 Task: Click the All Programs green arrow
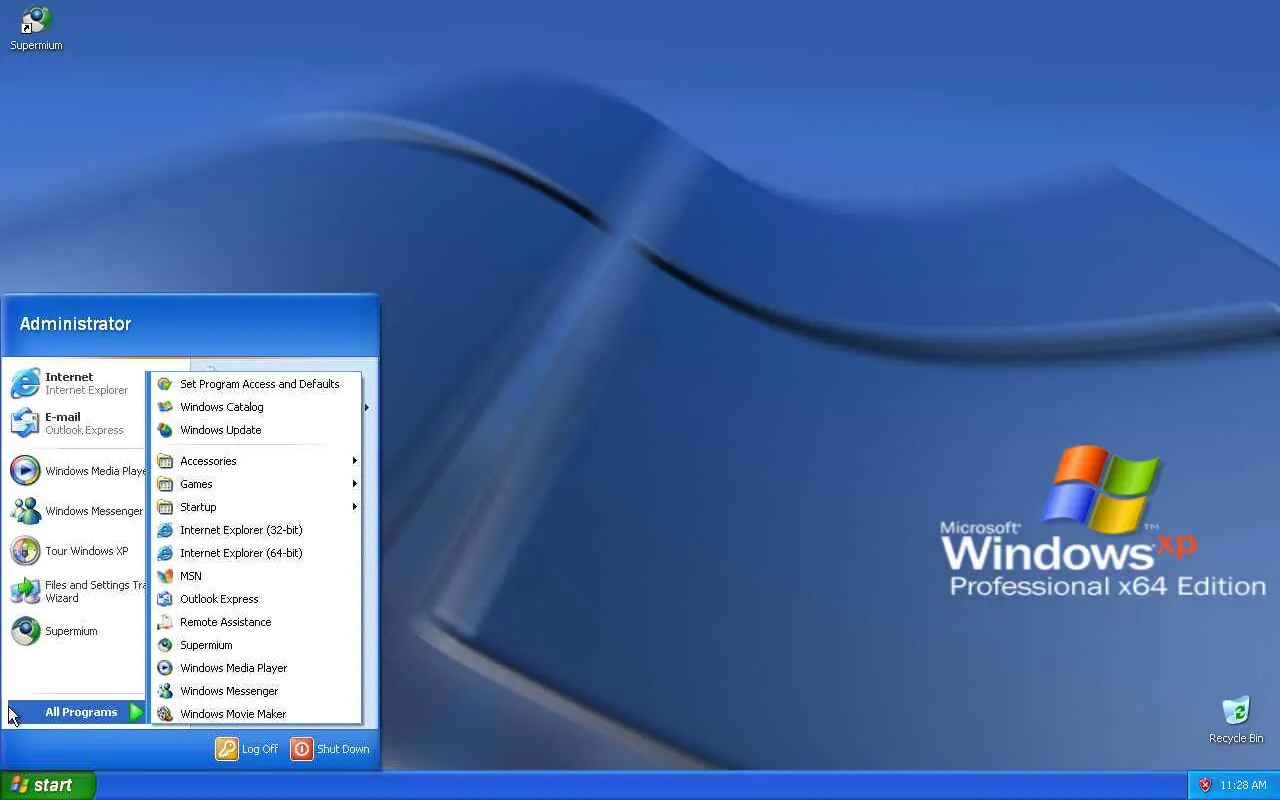(x=137, y=712)
